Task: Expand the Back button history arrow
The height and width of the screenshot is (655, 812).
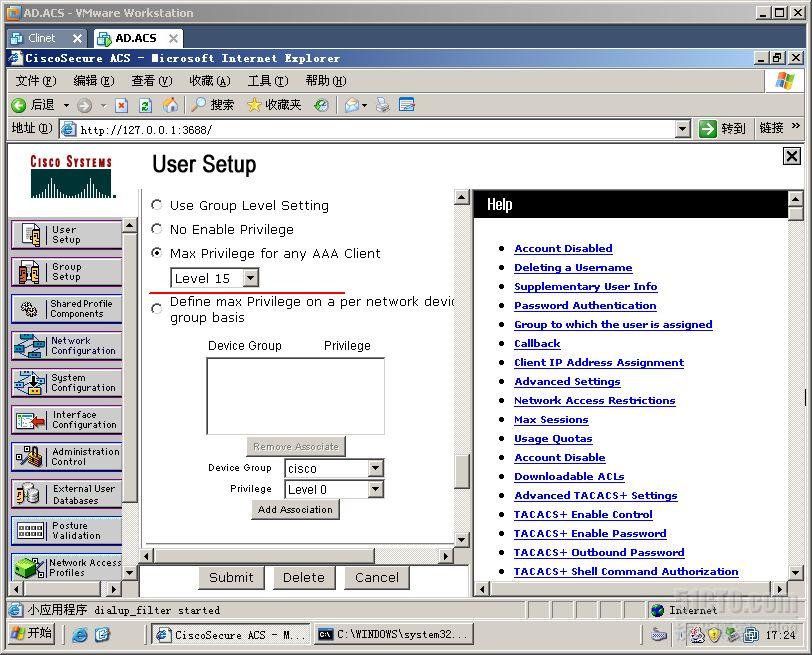Action: [x=66, y=106]
